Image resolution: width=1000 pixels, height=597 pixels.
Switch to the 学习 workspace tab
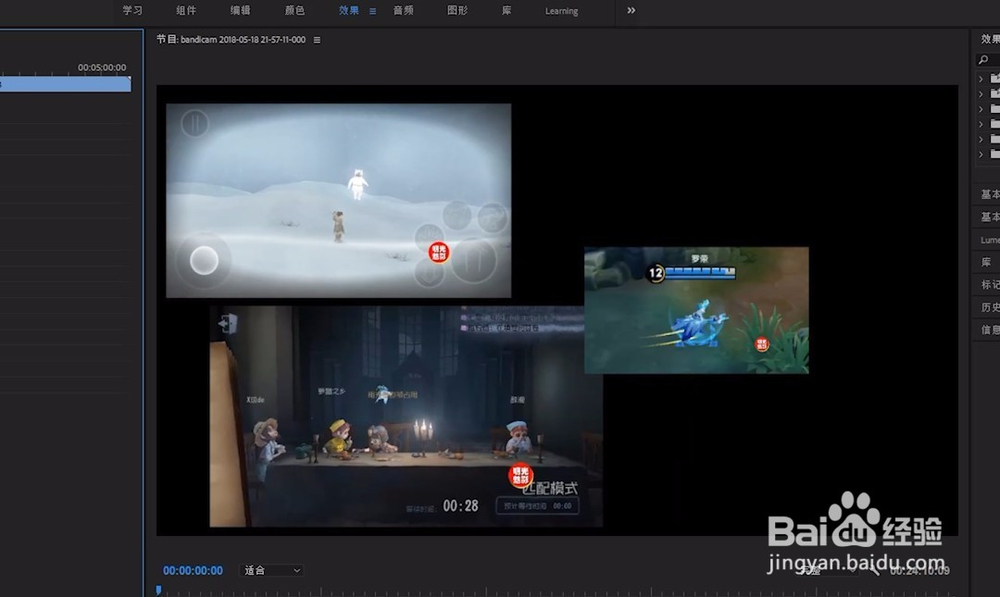[133, 10]
